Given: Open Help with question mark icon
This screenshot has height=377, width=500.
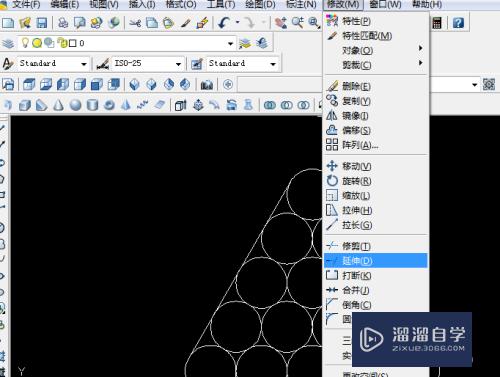Looking at the screenshot, I should [458, 23].
